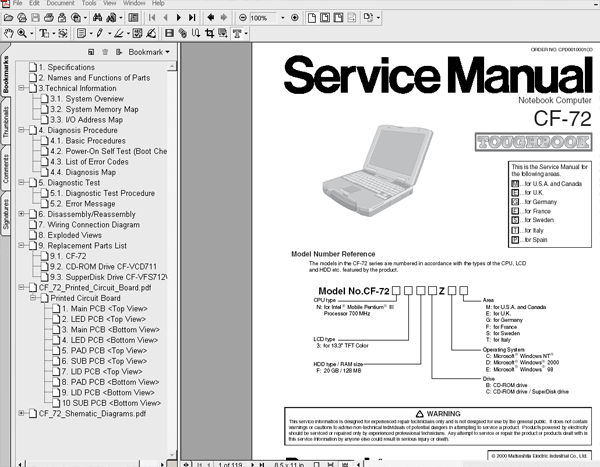Set view to Fit Width
This screenshot has width=600, height=467.
coord(338,18)
